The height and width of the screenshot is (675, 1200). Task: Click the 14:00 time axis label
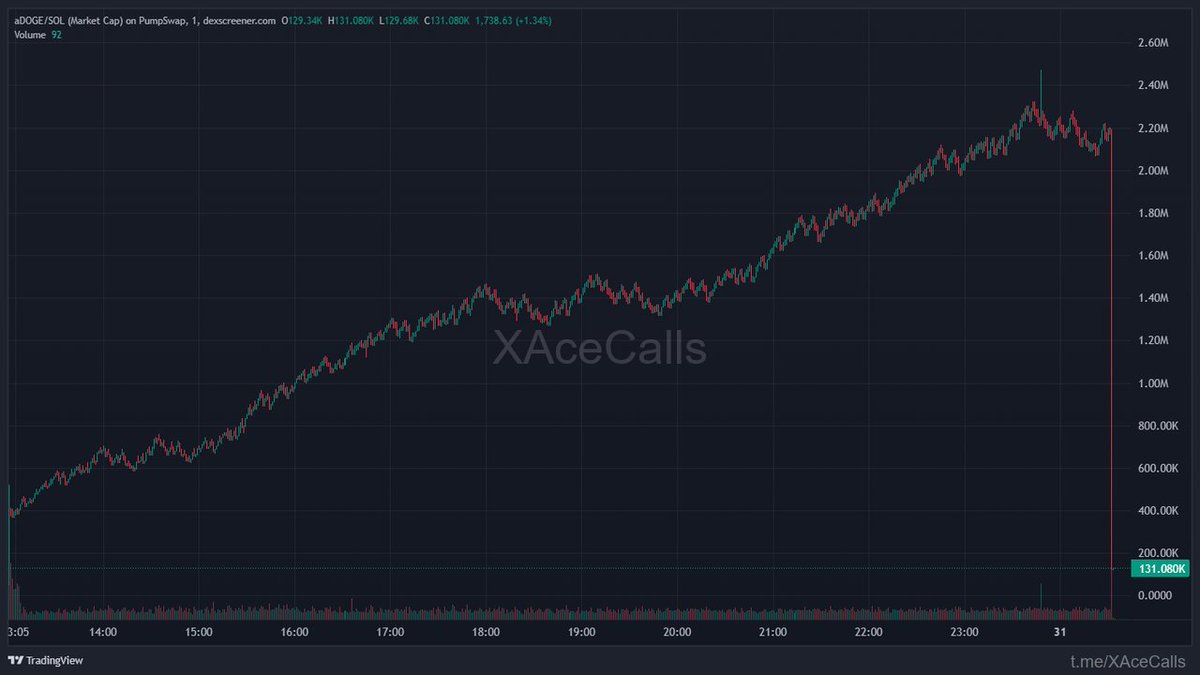click(103, 632)
